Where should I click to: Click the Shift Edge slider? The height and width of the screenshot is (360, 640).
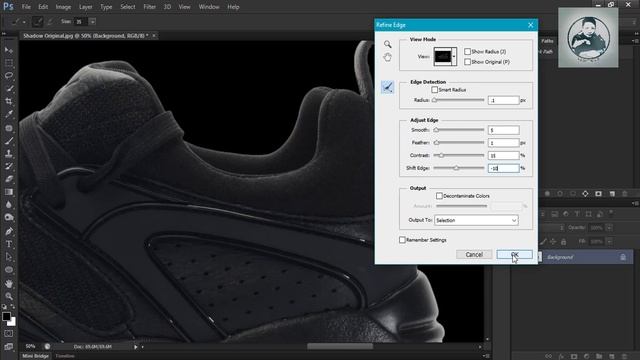click(x=458, y=168)
